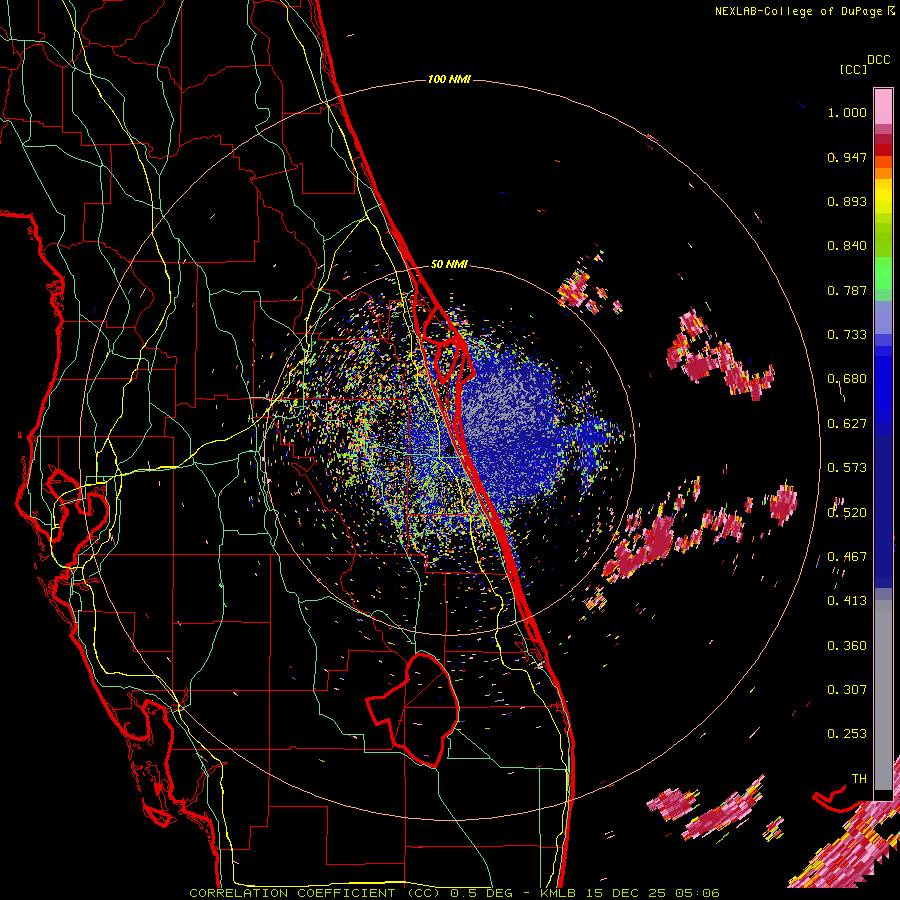This screenshot has width=900, height=900.
Task: Click the 100 NMI range ring label
Action: (x=449, y=79)
